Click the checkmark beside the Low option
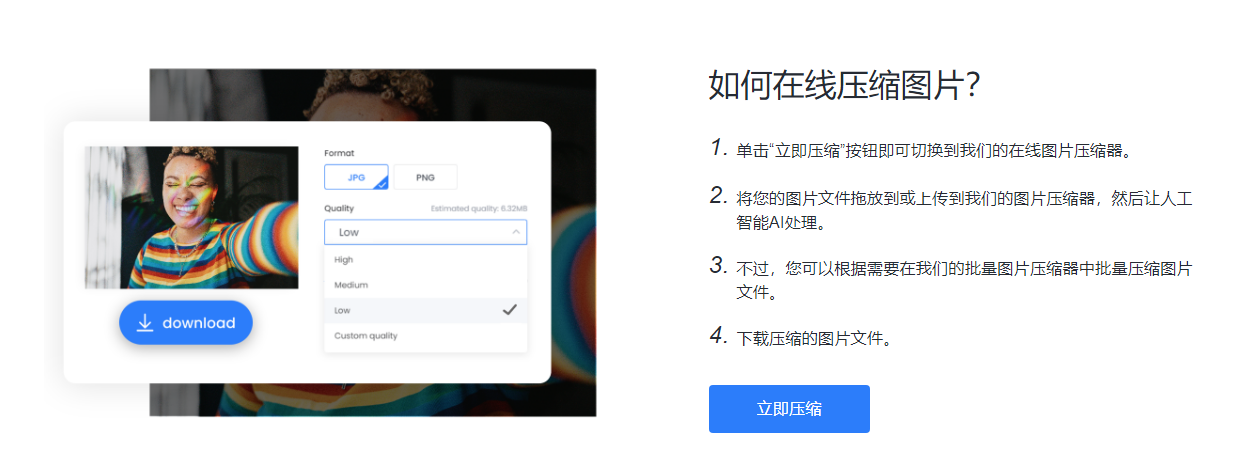Viewport: 1257px width, 468px height. (x=509, y=310)
